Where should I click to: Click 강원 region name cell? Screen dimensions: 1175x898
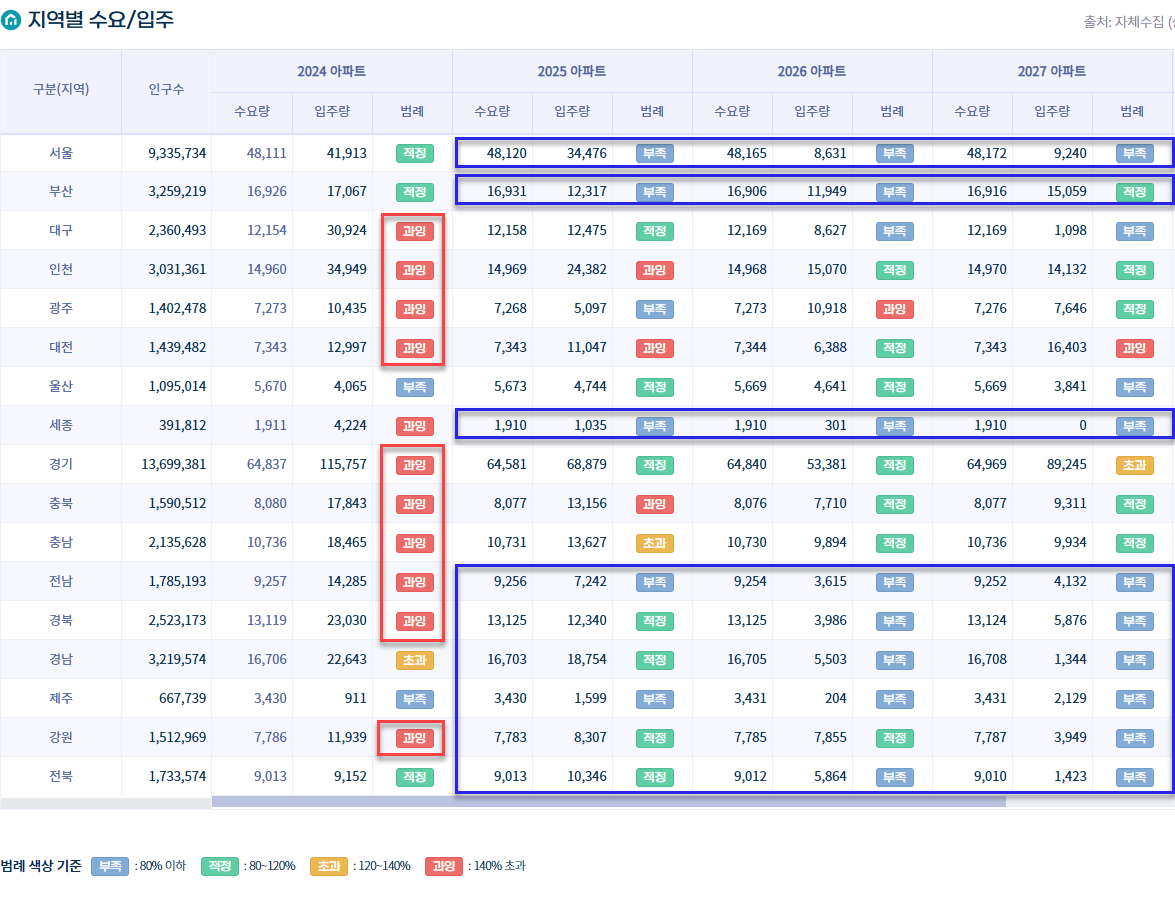pos(61,737)
